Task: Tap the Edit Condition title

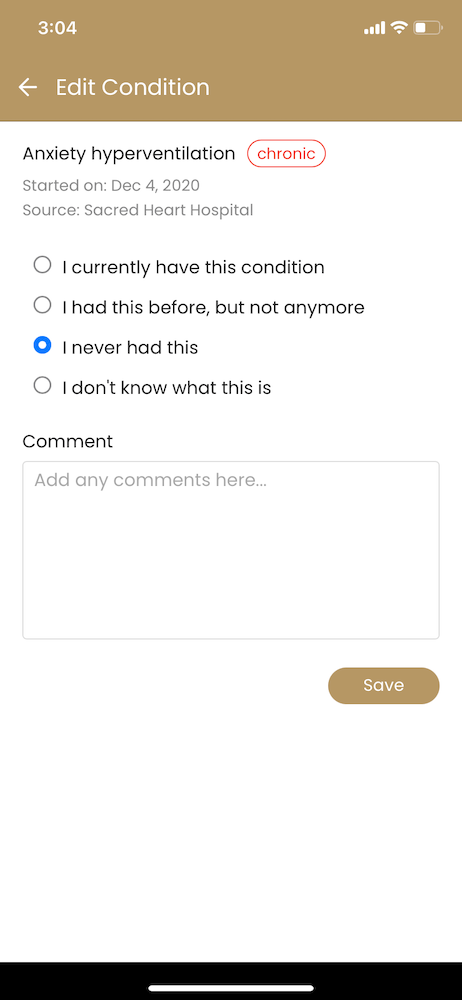Action: coord(133,87)
